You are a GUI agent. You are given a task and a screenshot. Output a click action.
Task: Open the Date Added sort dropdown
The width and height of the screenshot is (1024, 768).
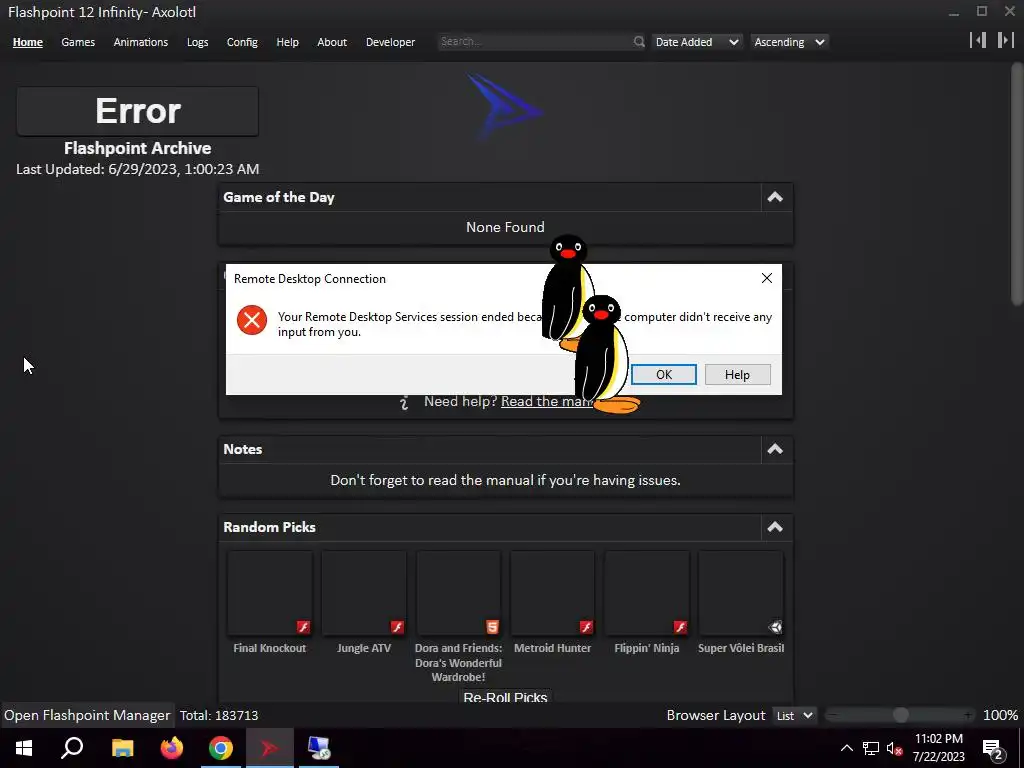tap(697, 42)
